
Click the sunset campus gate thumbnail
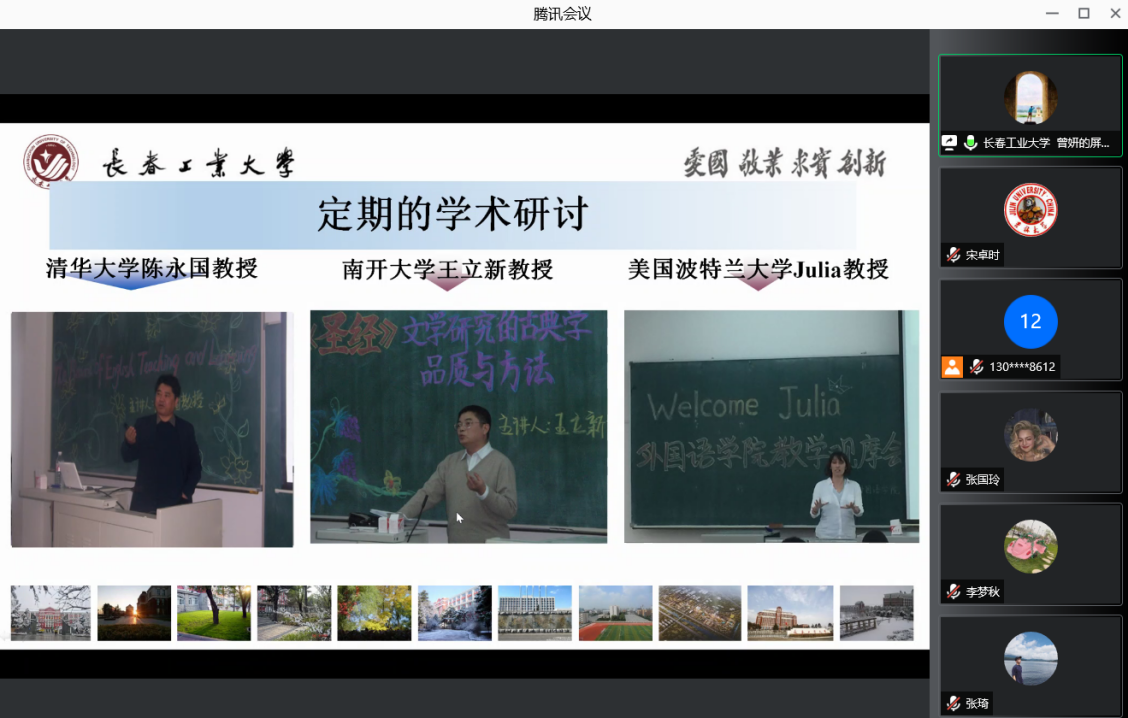tap(132, 612)
